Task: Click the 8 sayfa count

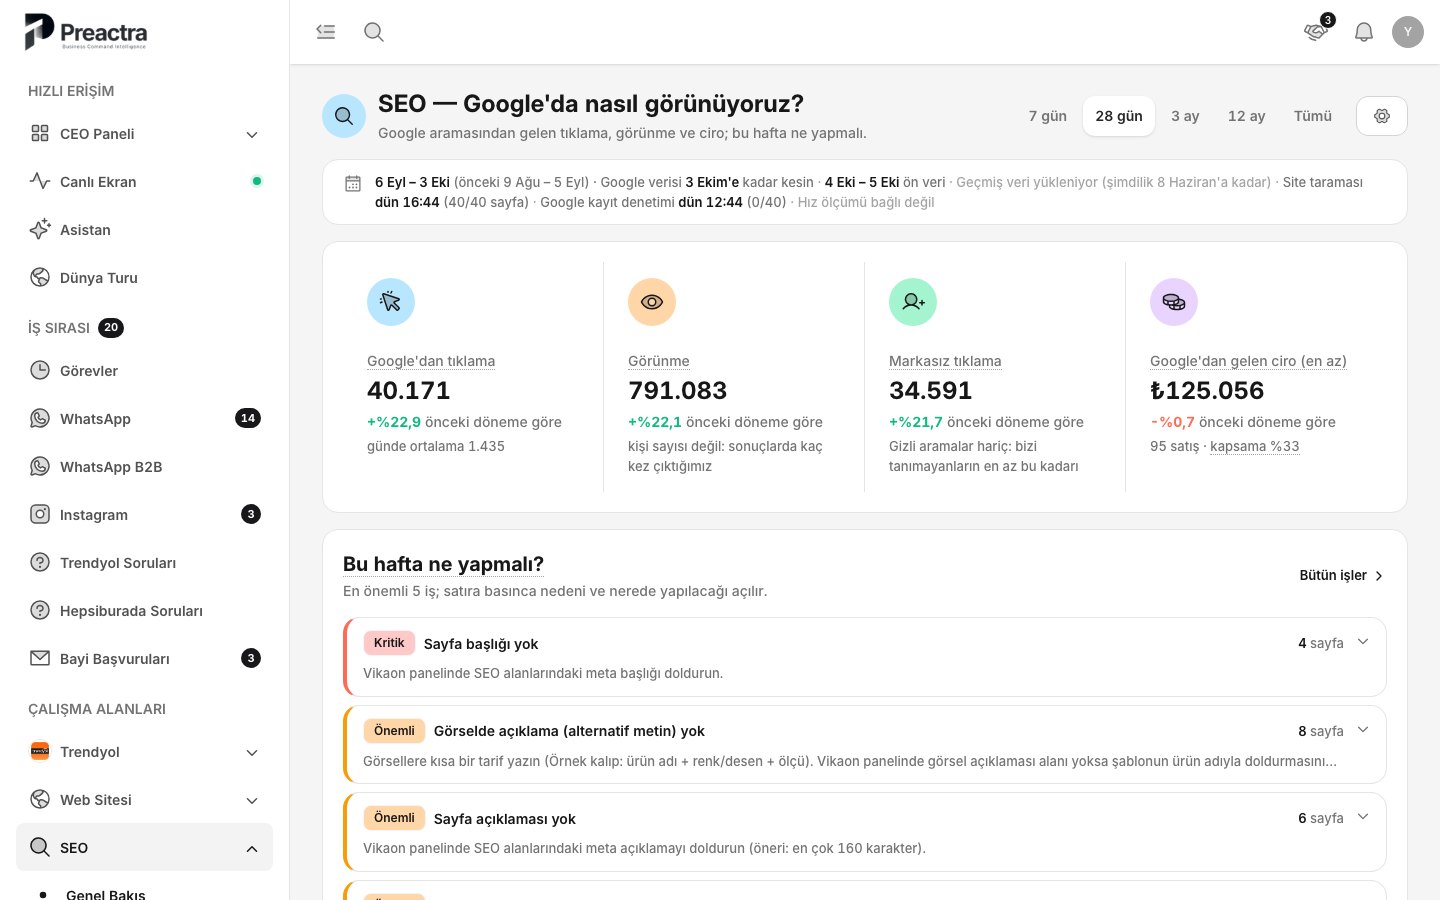Action: (x=1321, y=731)
